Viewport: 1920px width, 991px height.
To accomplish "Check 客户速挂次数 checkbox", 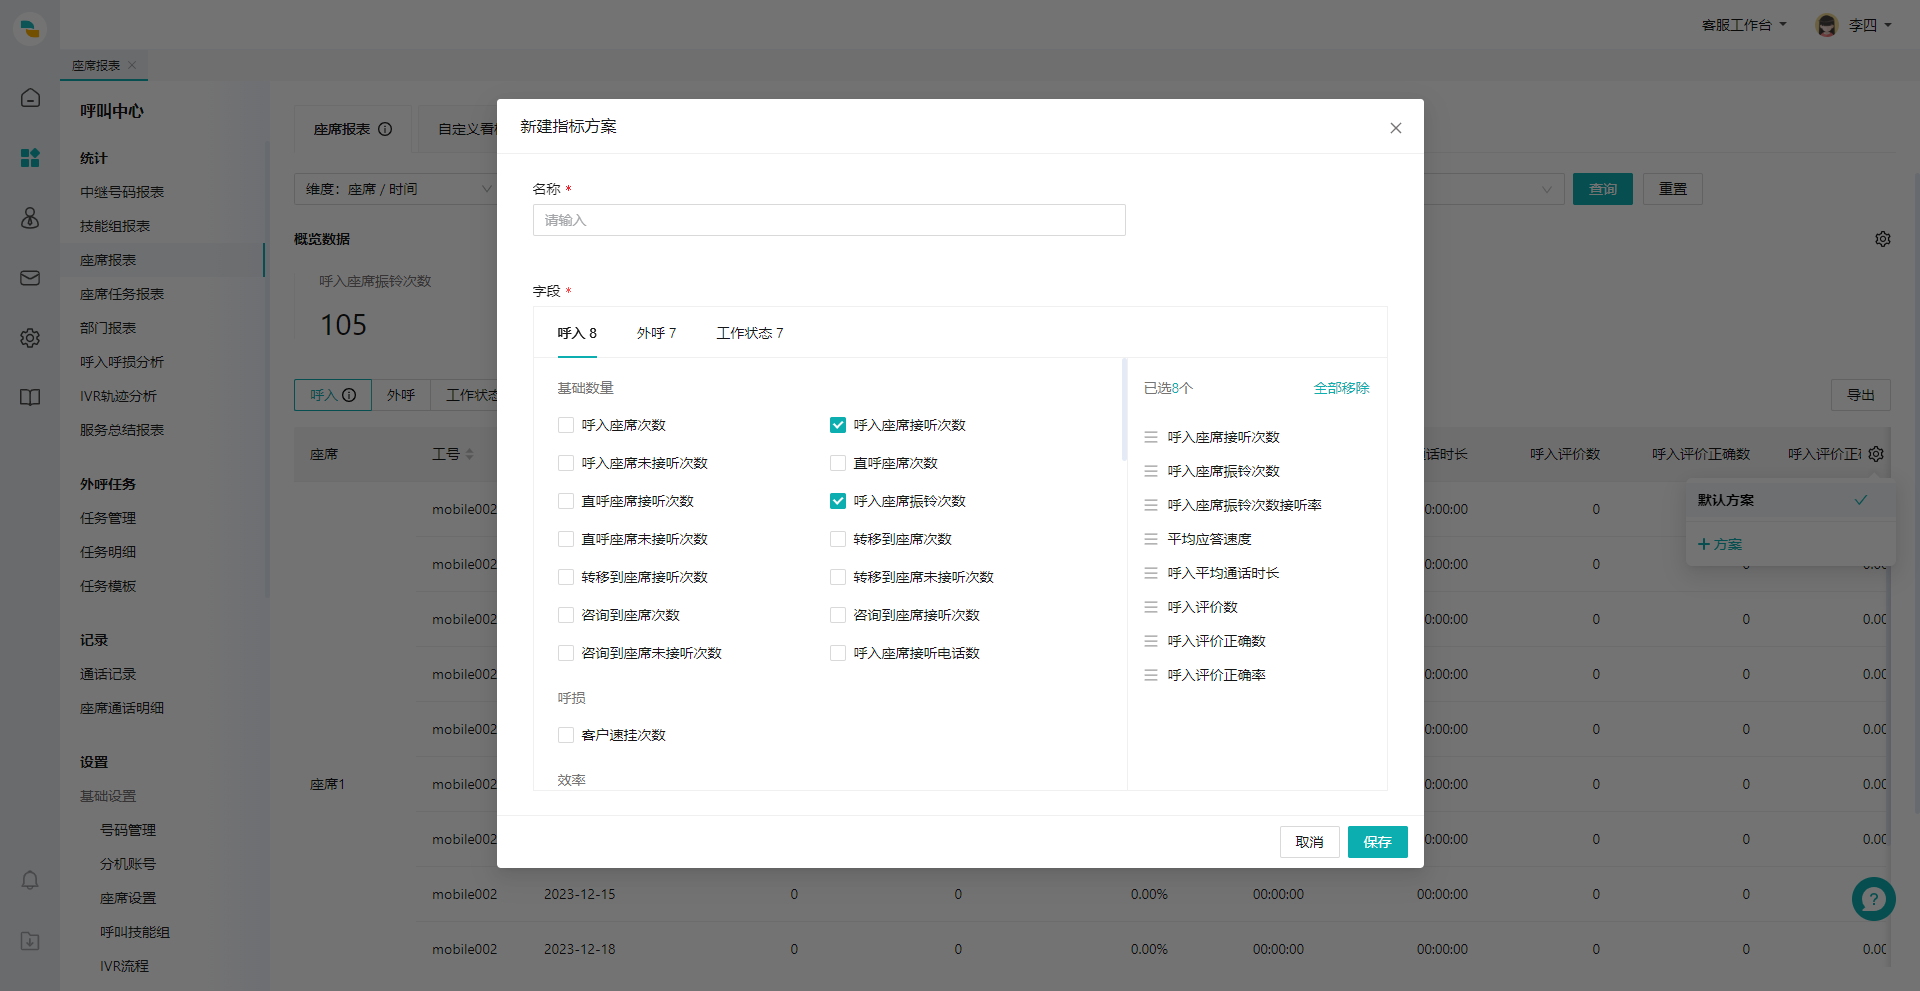I will pyautogui.click(x=566, y=735).
